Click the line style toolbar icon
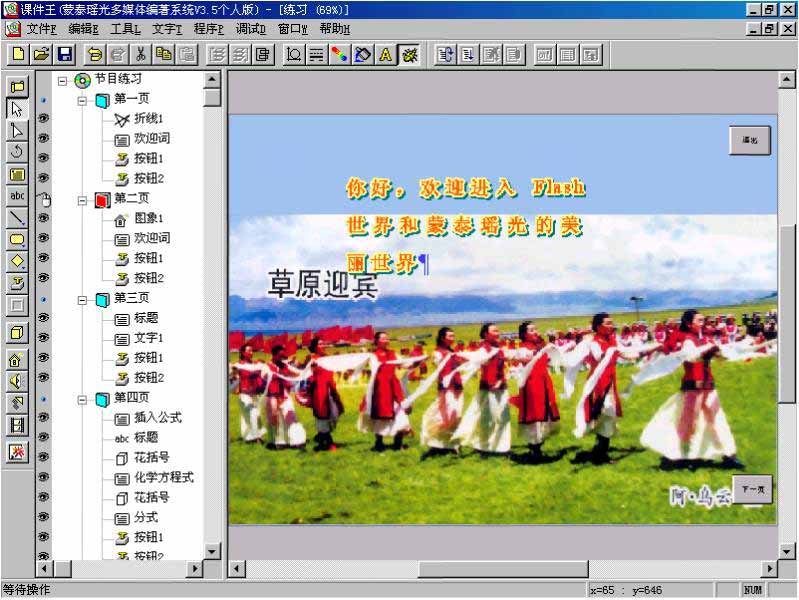The width and height of the screenshot is (799, 600). tap(316, 54)
